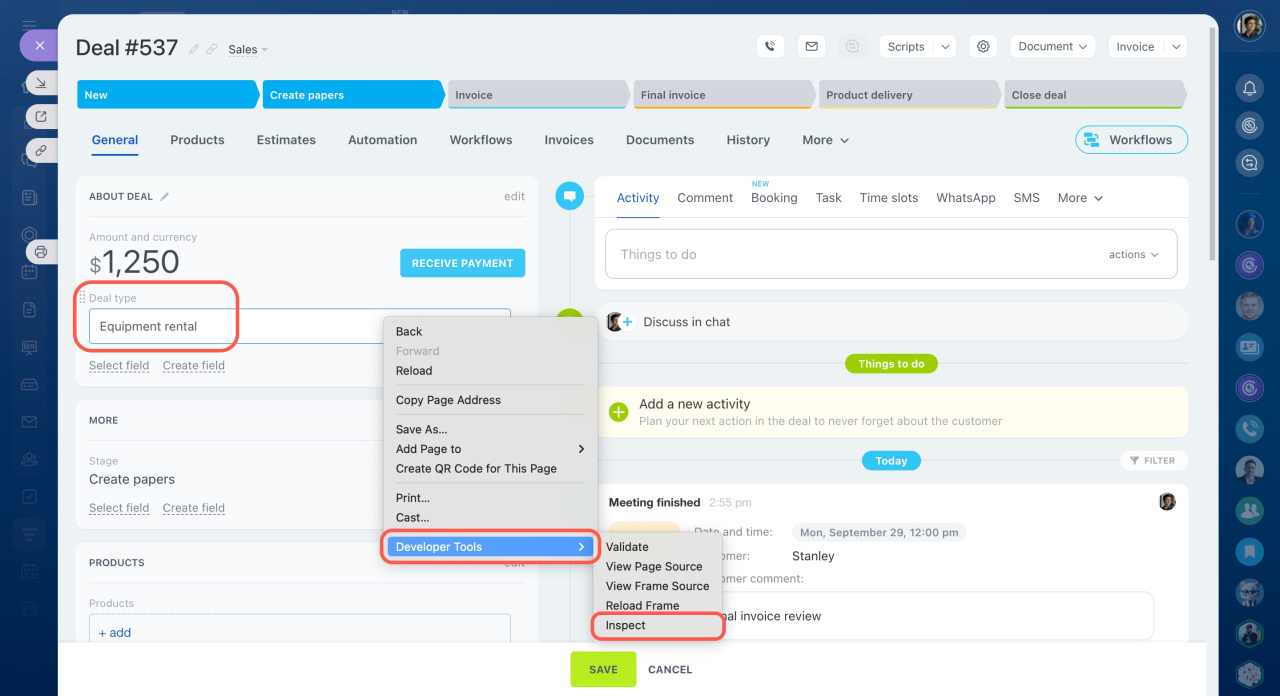This screenshot has height=696, width=1280.
Task: Click green plus Add new activity icon
Action: [619, 412]
